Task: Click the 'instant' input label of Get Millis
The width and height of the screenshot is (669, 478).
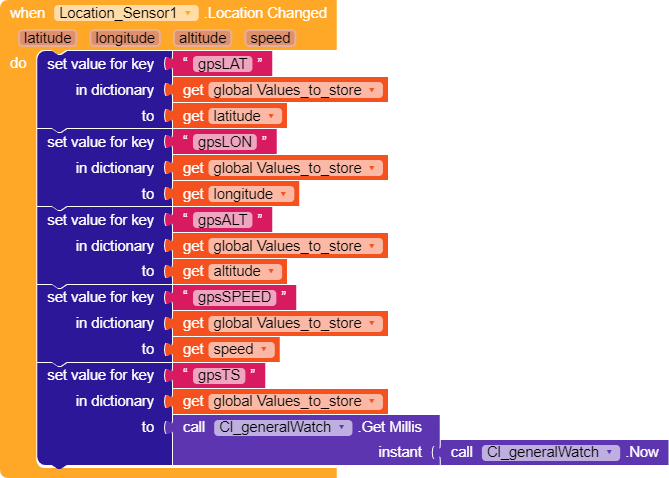Action: [x=400, y=452]
